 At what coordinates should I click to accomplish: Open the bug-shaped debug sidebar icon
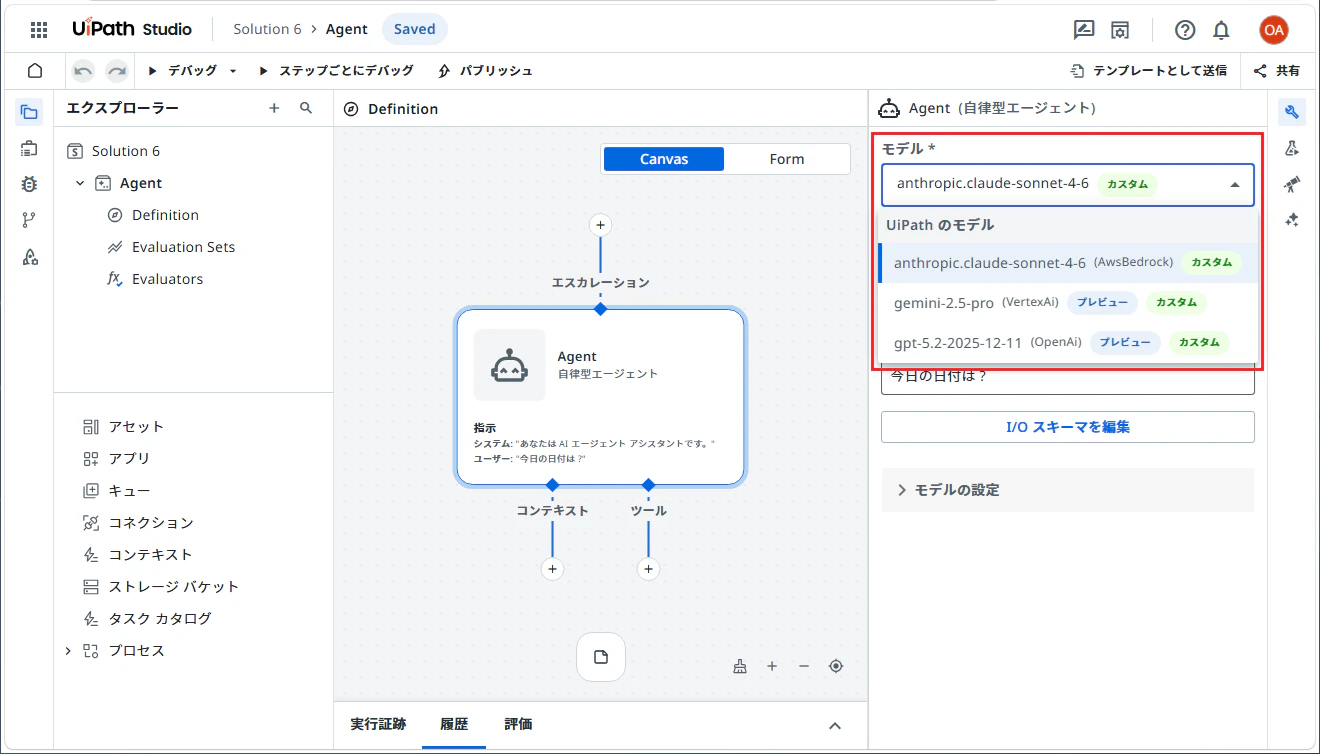29,184
